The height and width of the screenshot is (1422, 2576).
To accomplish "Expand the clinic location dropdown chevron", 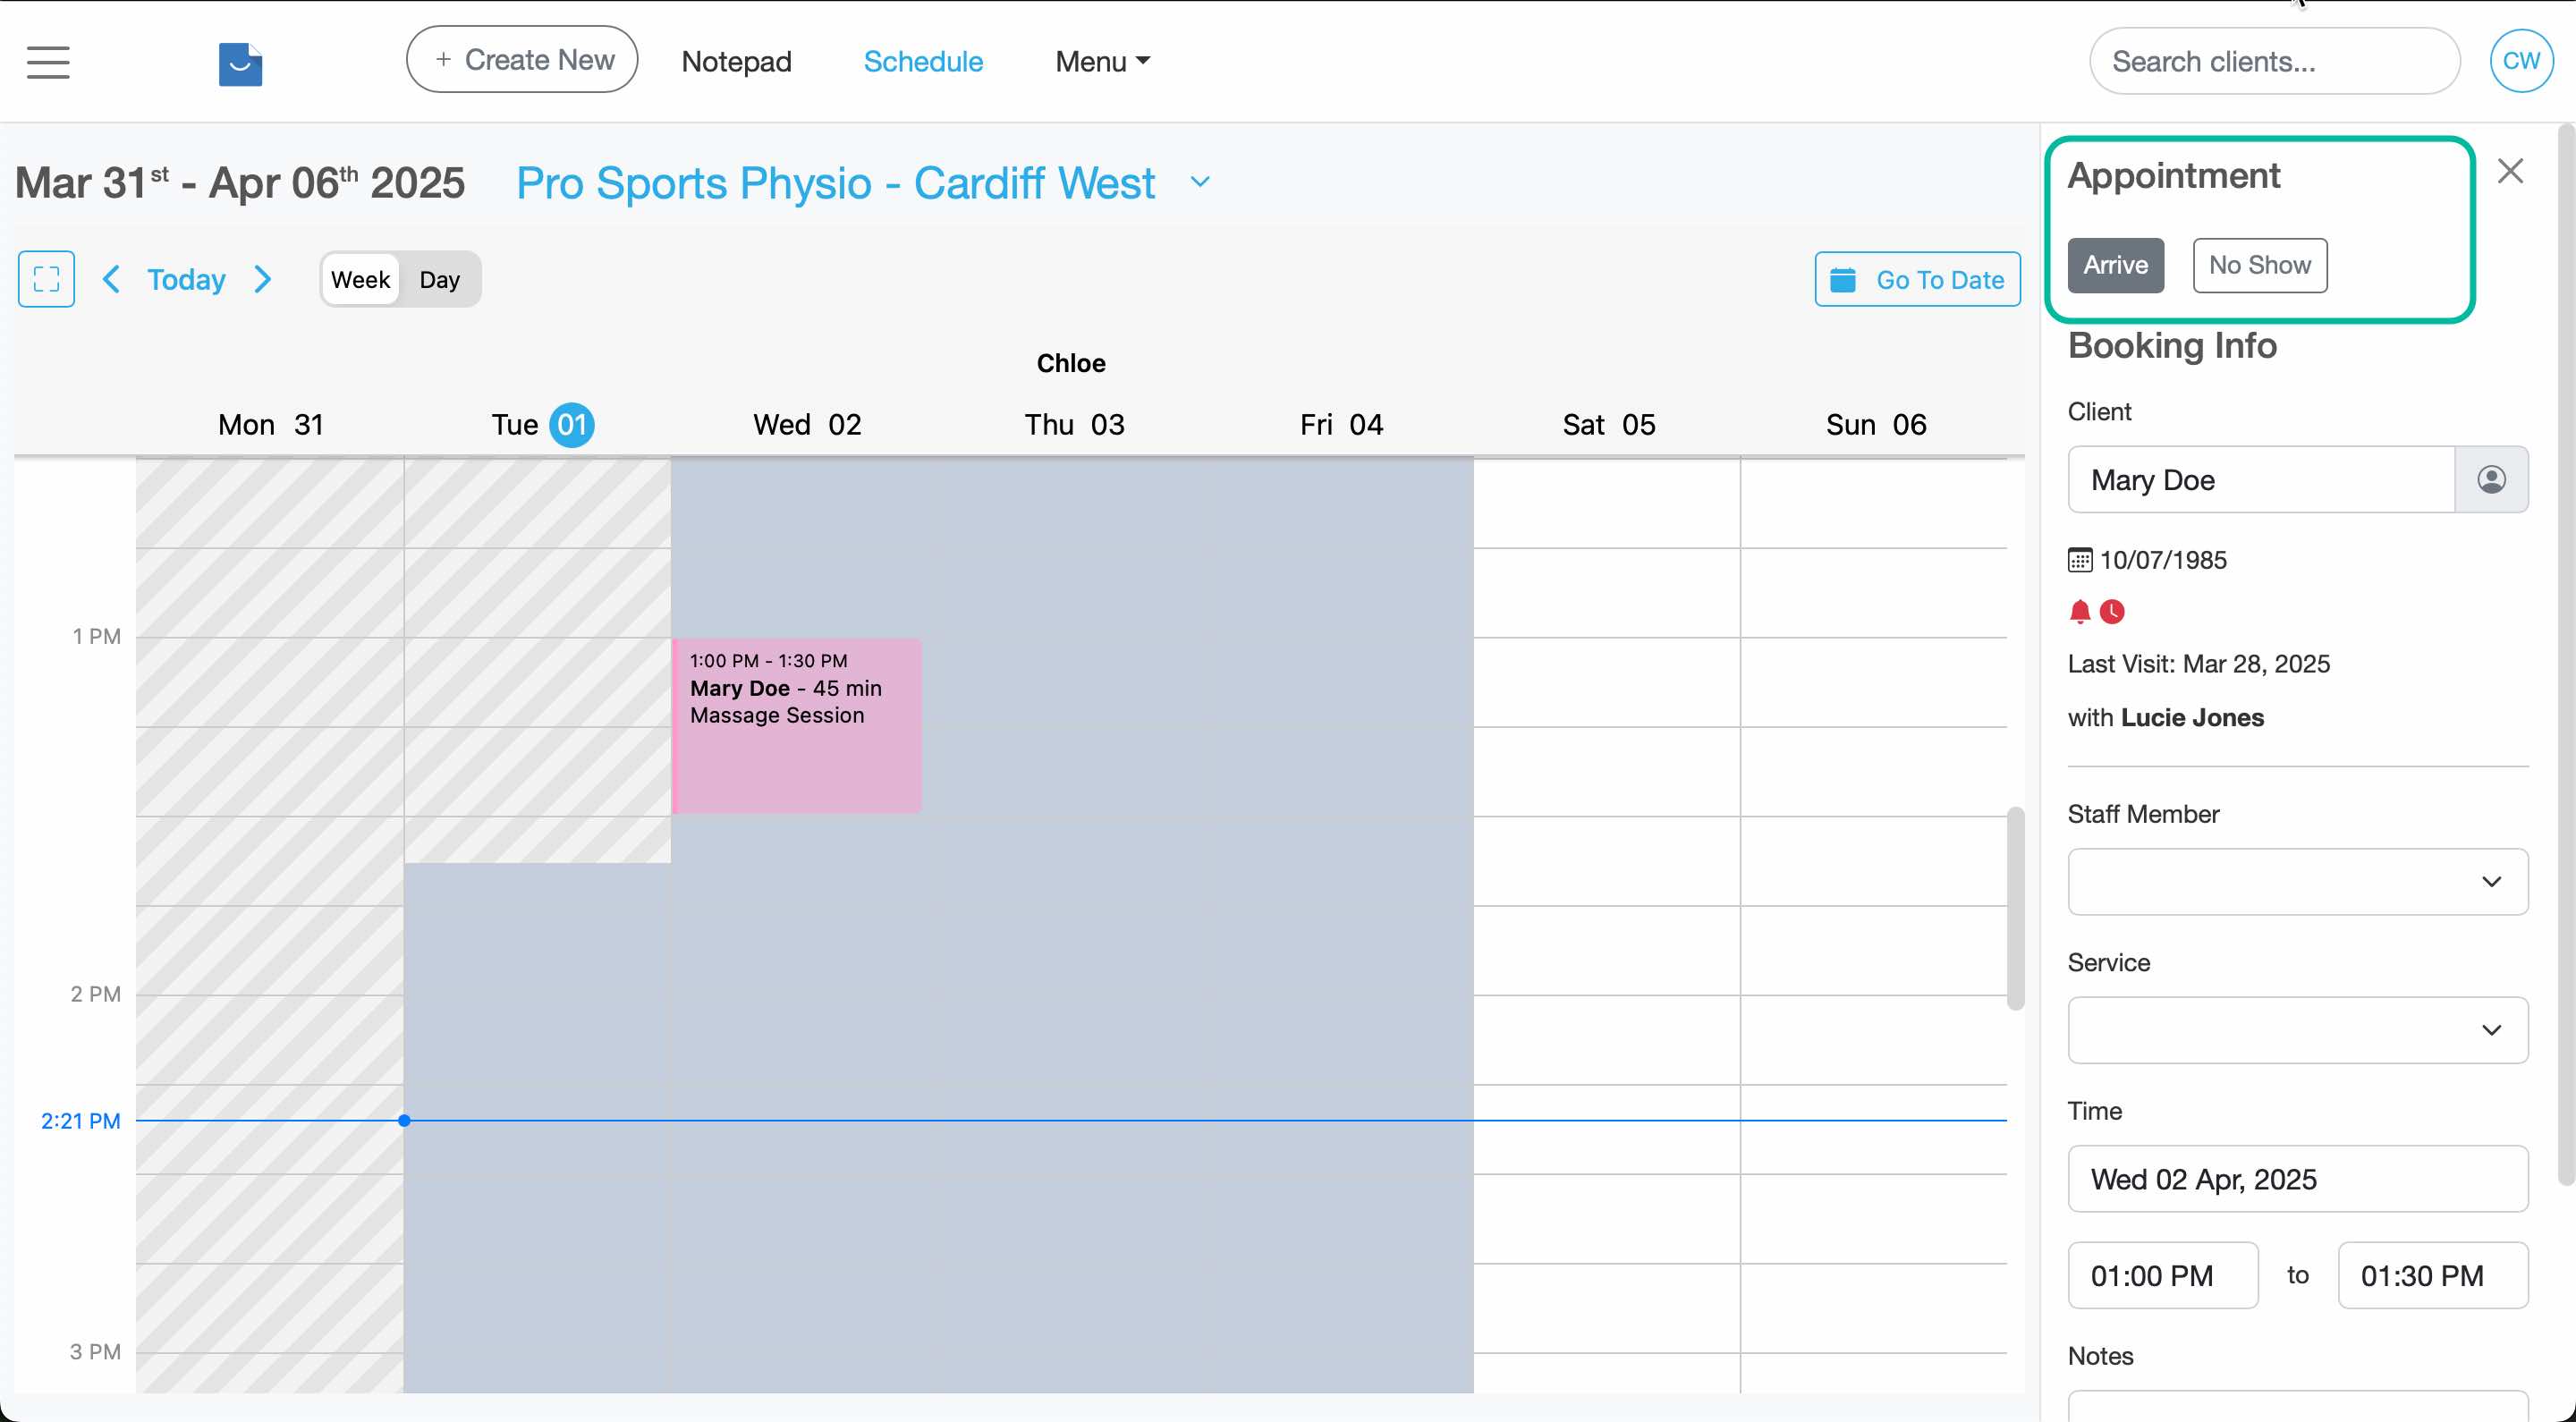I will (1200, 183).
